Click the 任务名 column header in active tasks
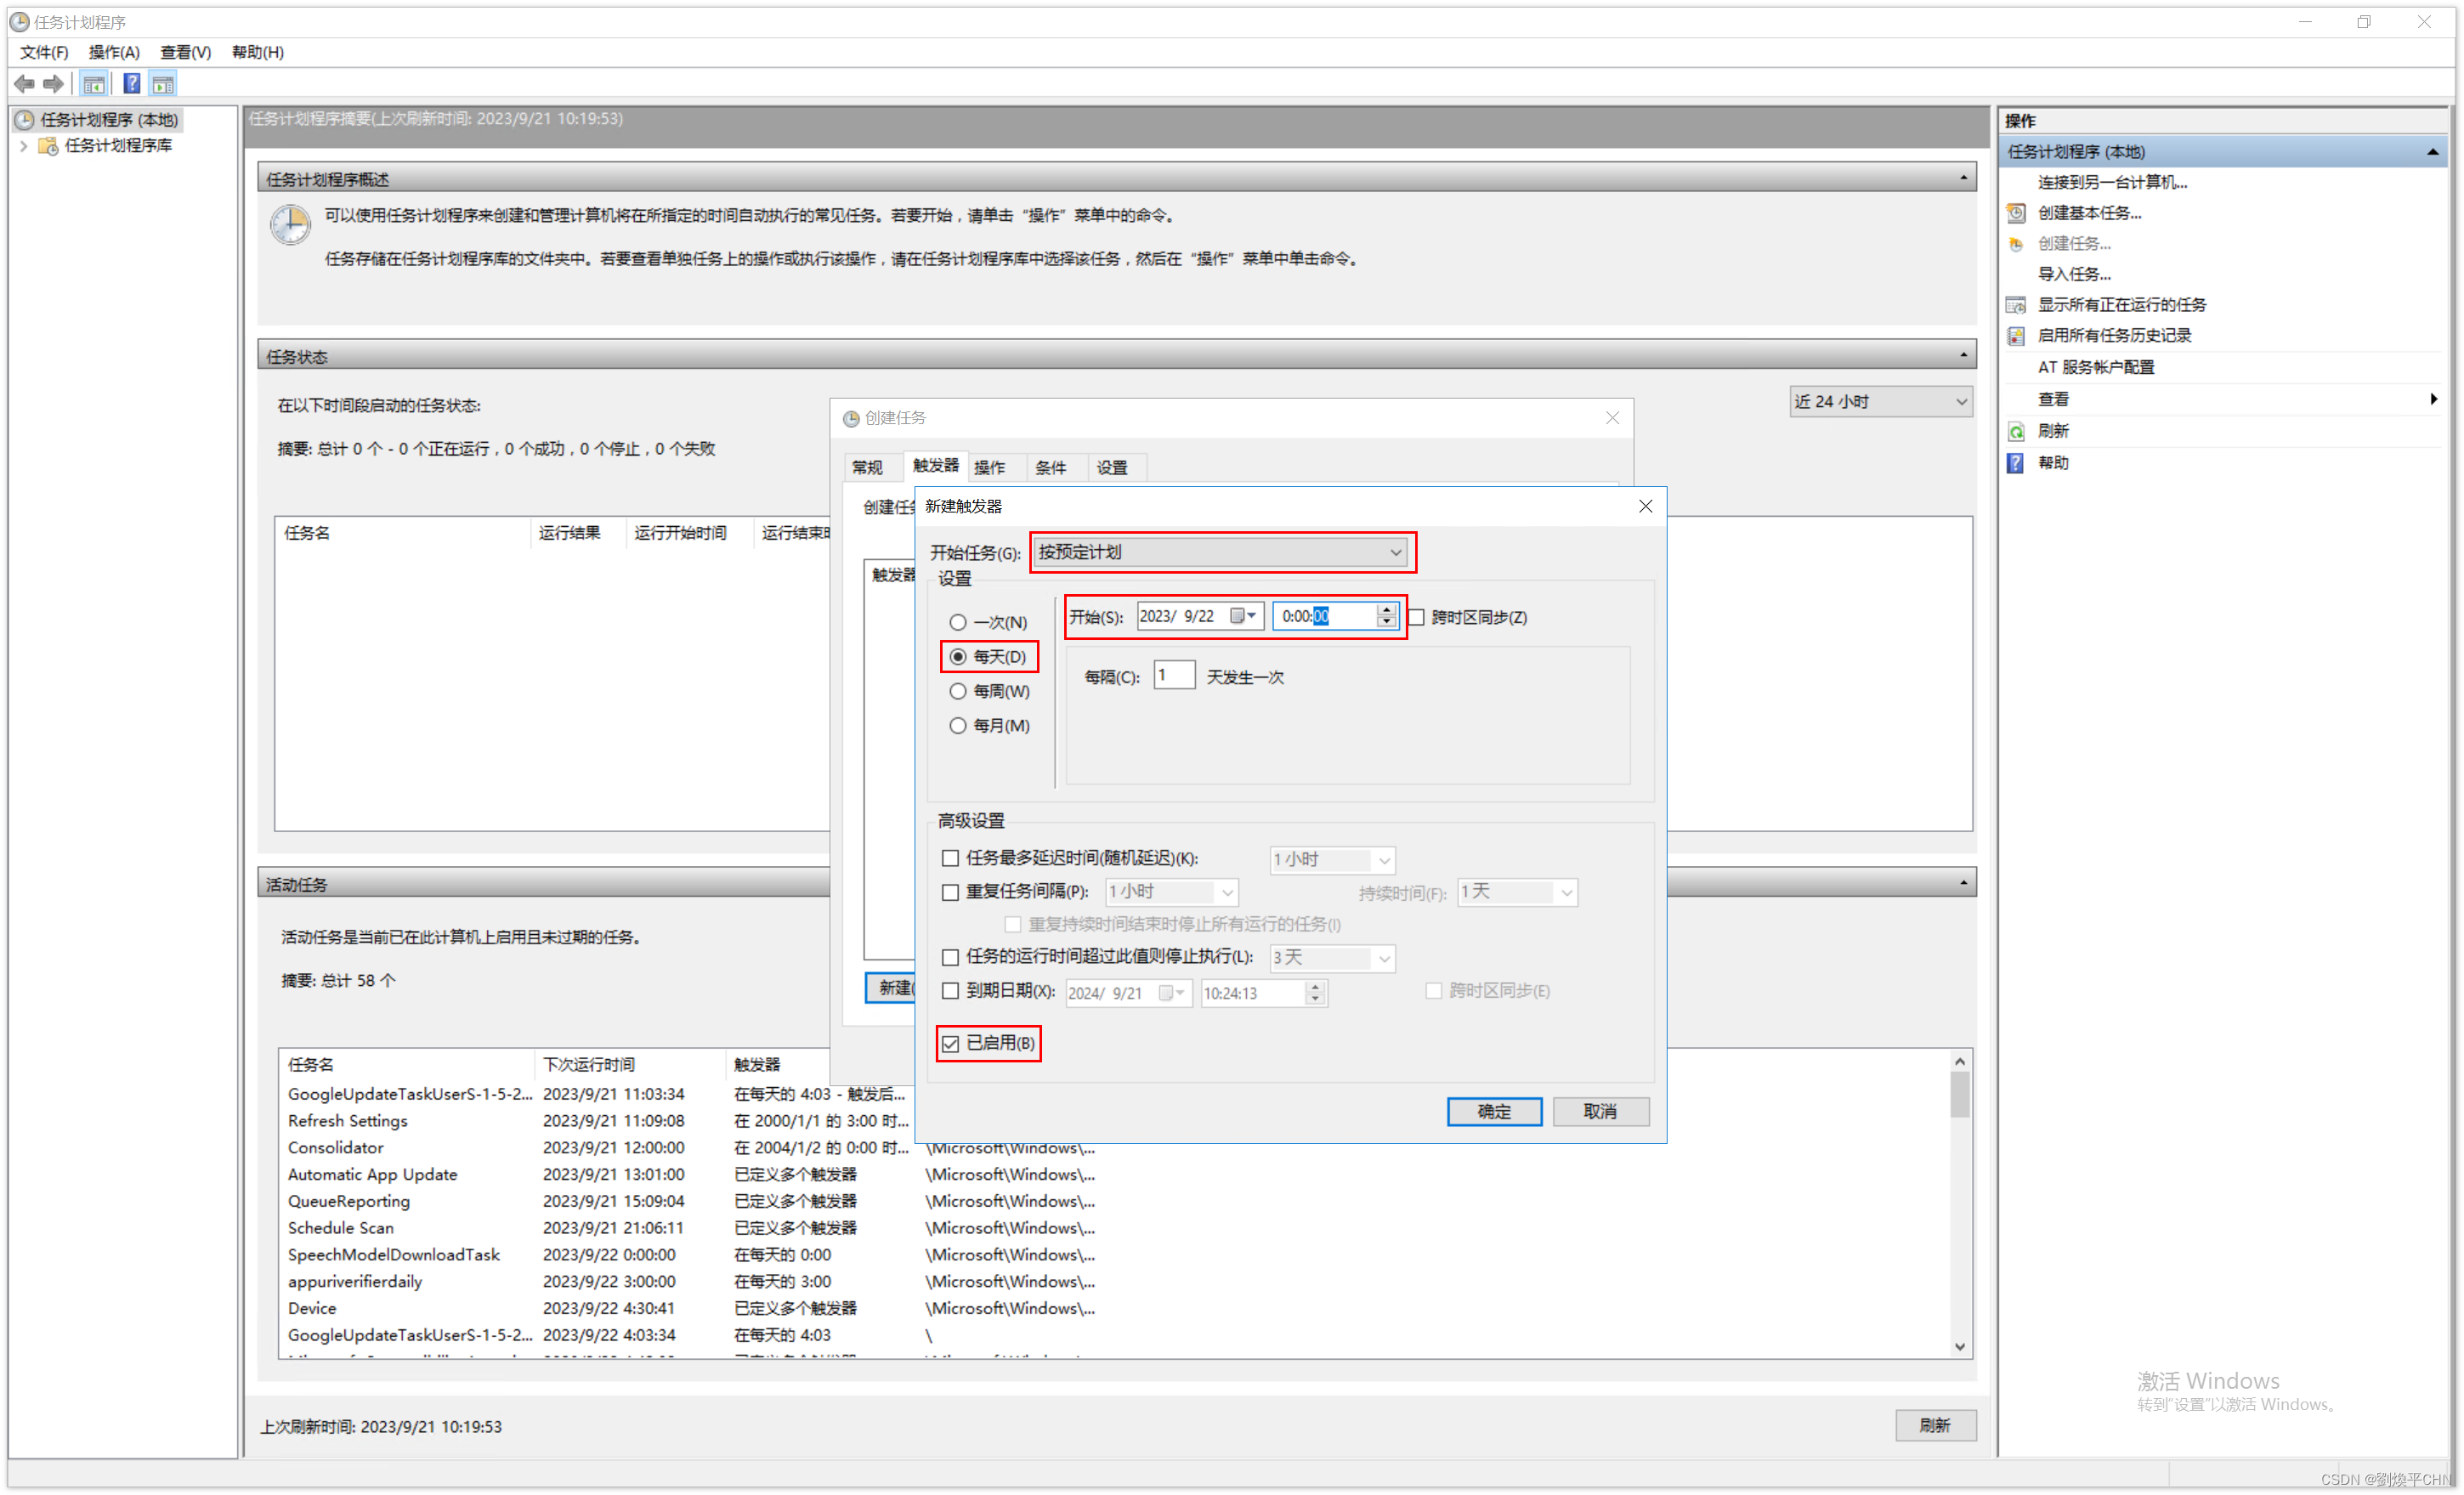The image size is (2464, 1495). pos(407,1065)
